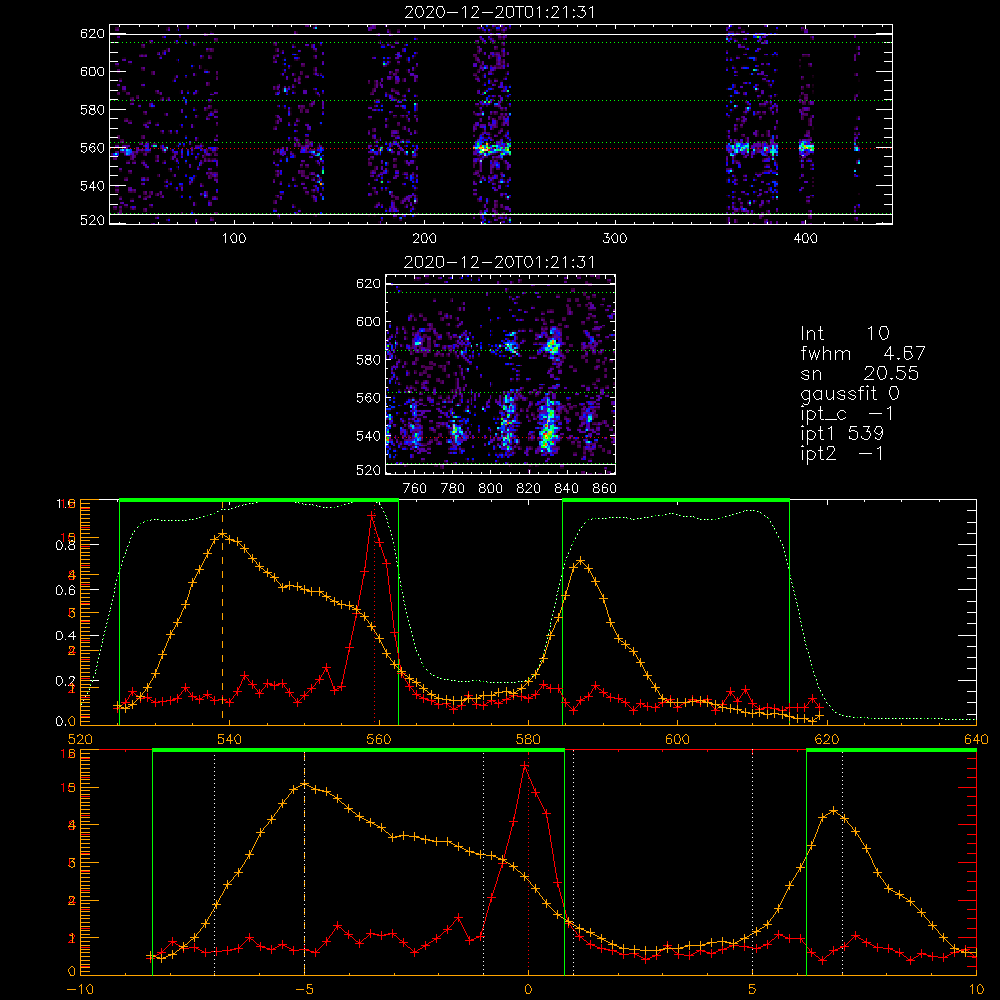1000x1000 pixels.
Task: Click the red peak marker near 560 in upper profile
Action: tap(372, 514)
